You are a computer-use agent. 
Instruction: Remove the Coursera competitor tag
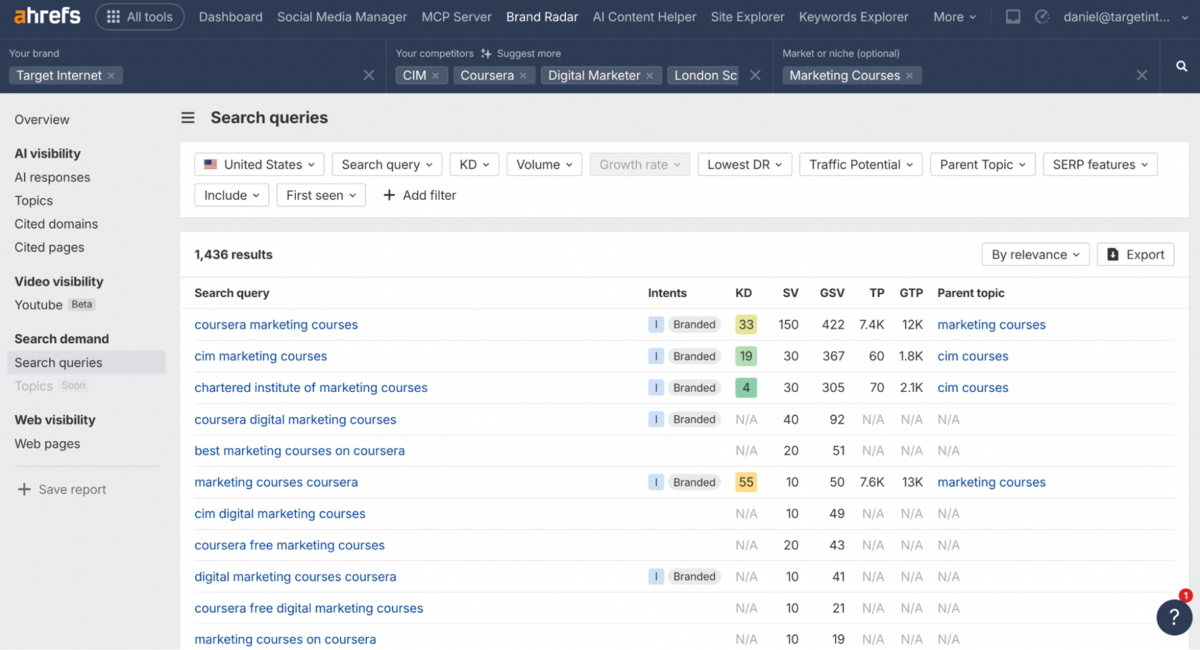pos(523,76)
